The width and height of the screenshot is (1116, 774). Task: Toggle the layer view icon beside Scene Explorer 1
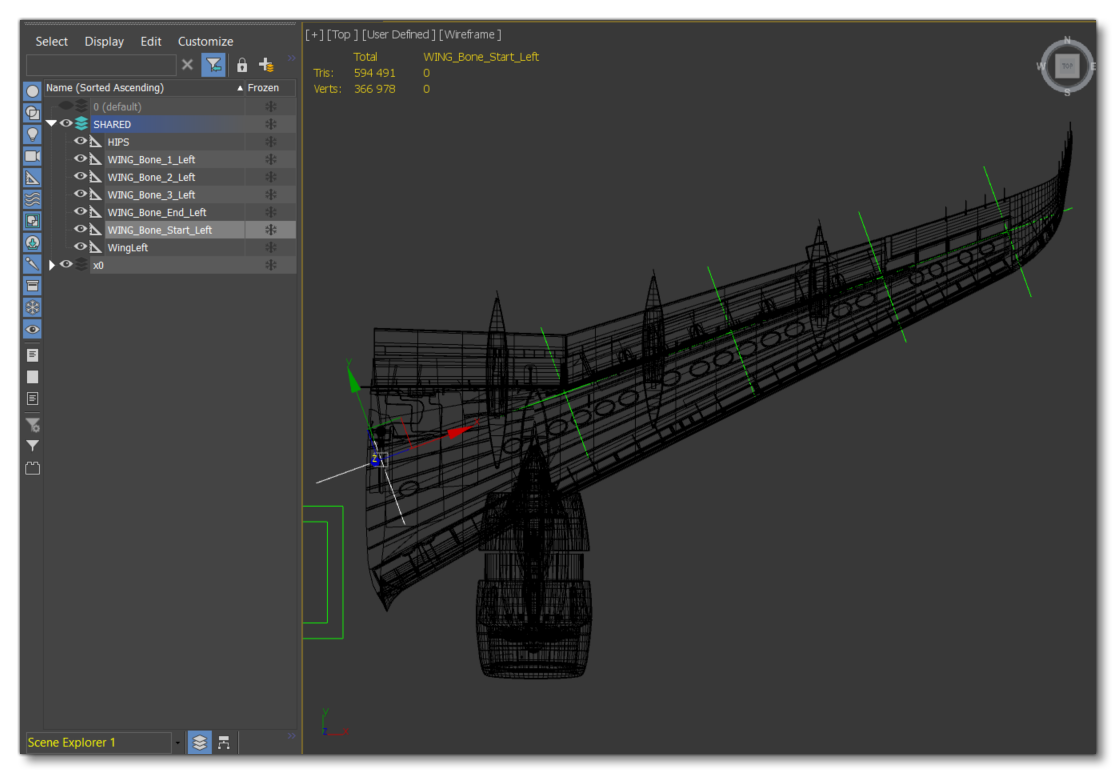pos(199,743)
